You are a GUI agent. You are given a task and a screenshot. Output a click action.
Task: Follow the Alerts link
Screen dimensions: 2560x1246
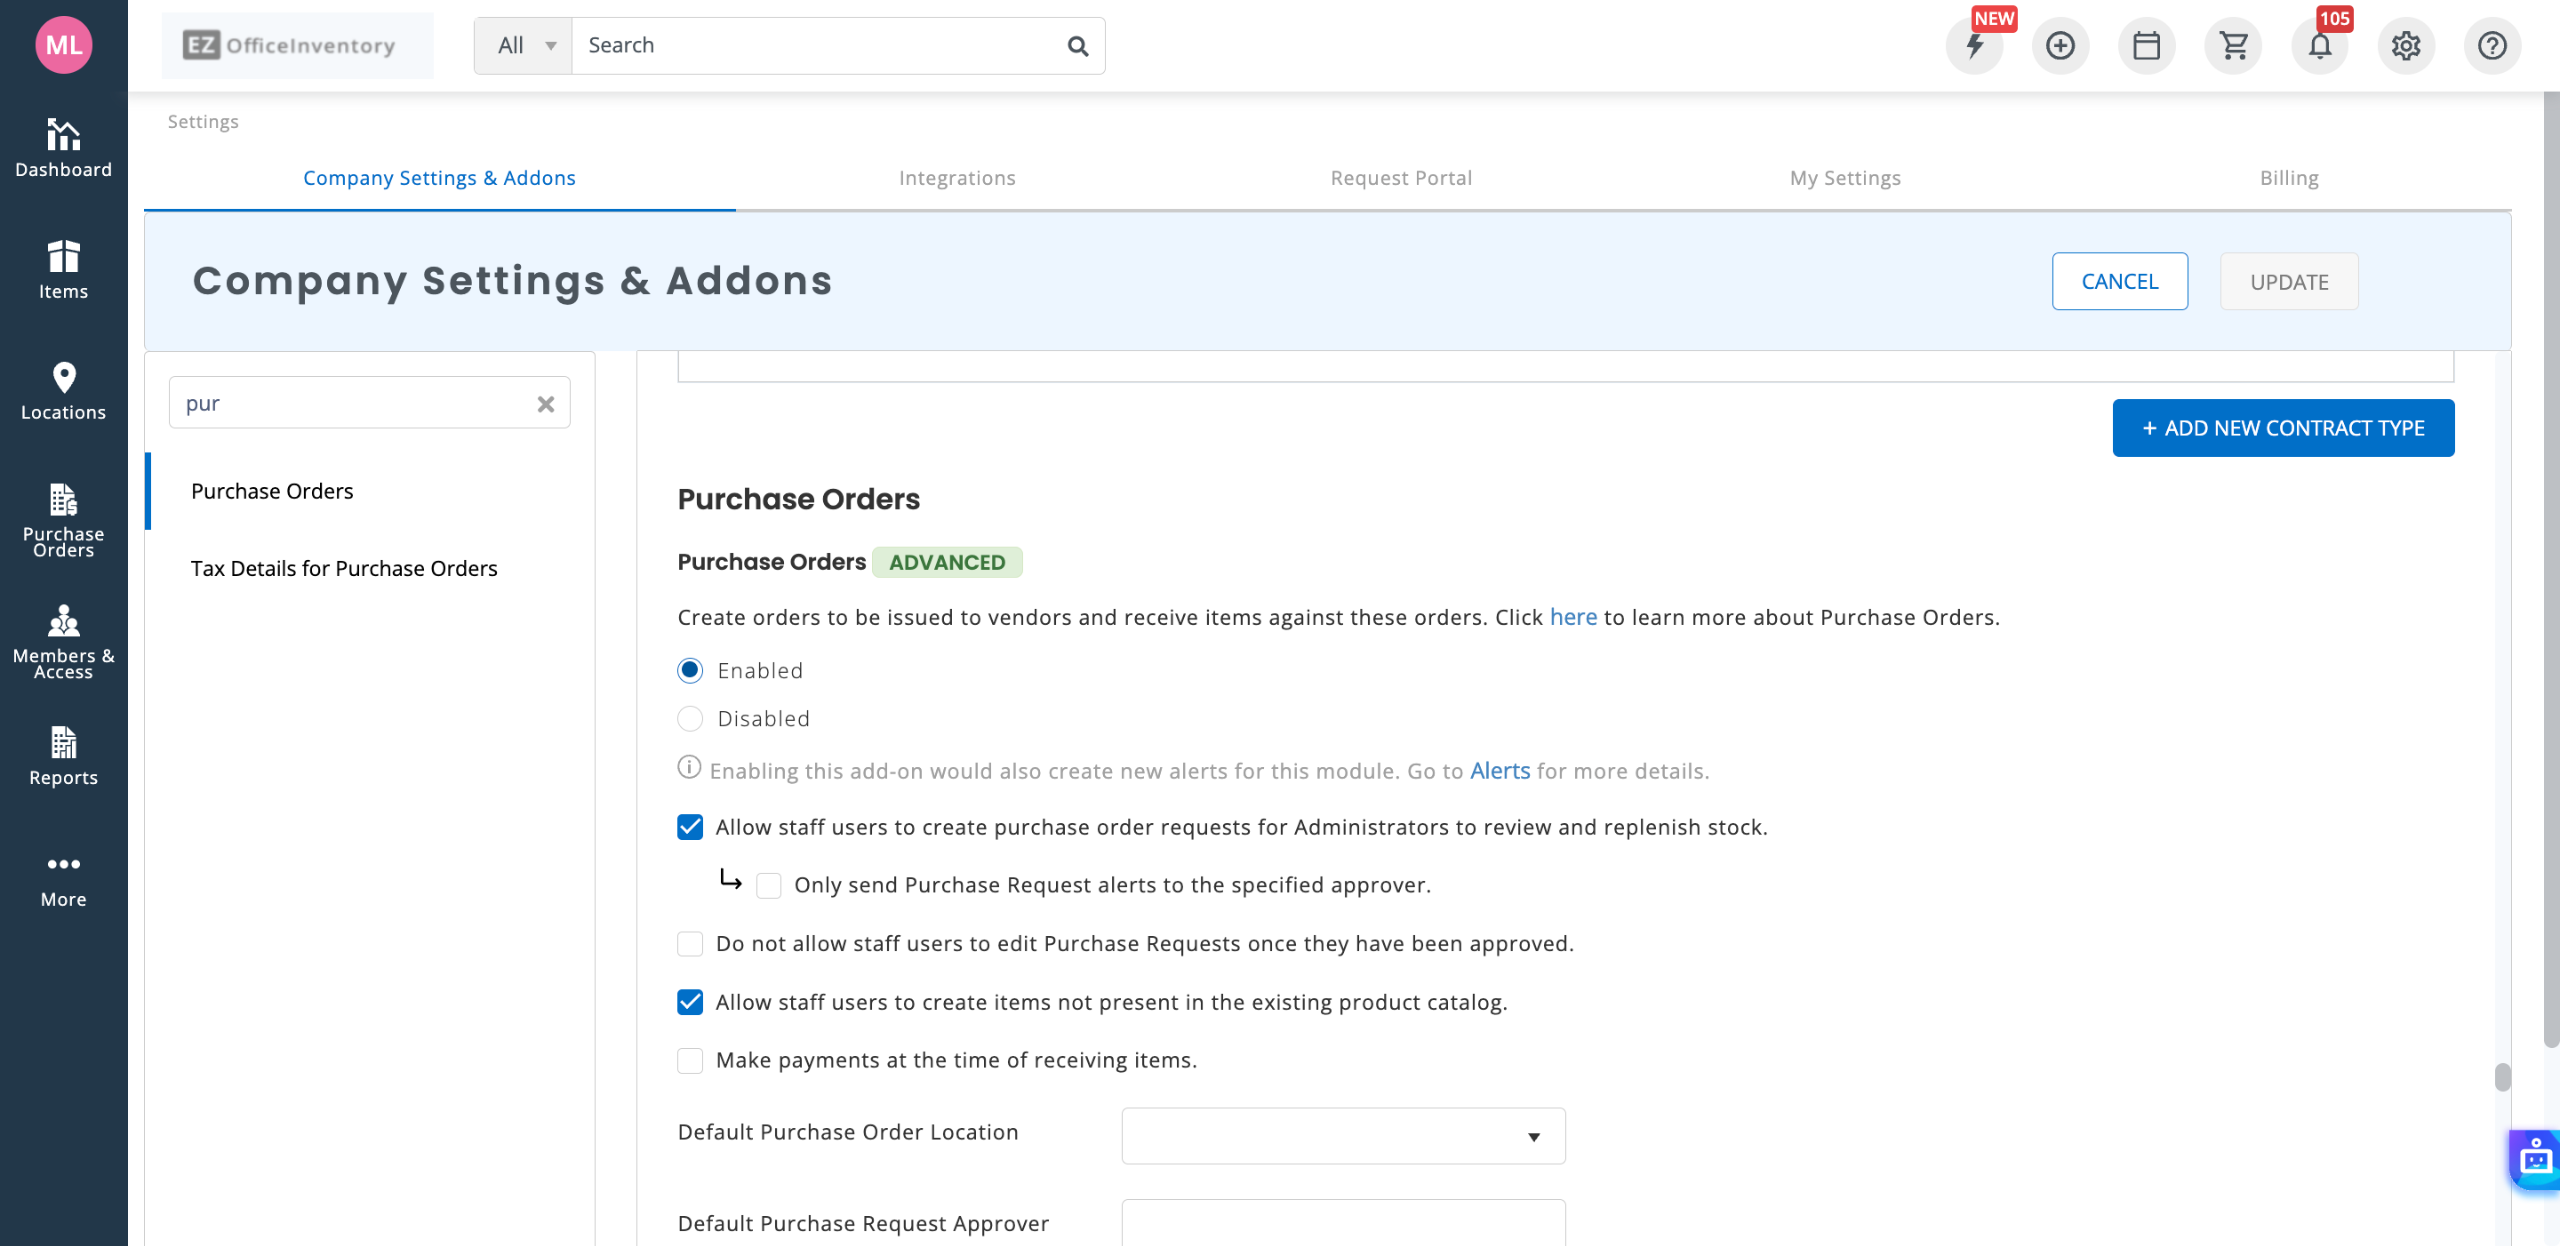1500,771
